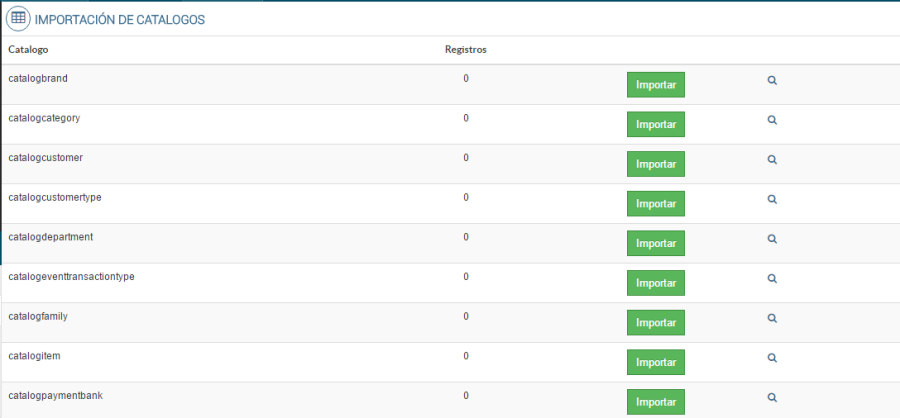The height and width of the screenshot is (418, 900).
Task: Click magnifier icon for catalogeventtransactiontype
Action: click(772, 279)
